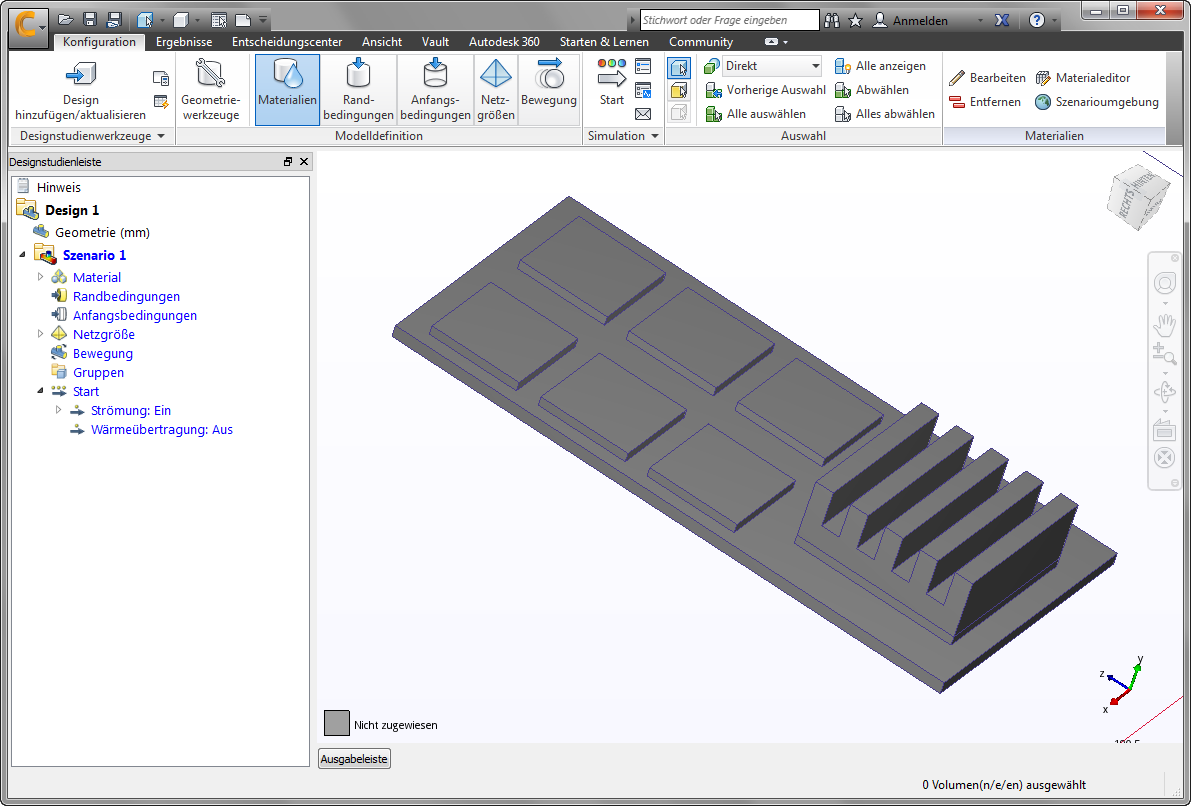This screenshot has width=1191, height=806.
Task: Open the Direkt selection dropdown
Action: (772, 66)
